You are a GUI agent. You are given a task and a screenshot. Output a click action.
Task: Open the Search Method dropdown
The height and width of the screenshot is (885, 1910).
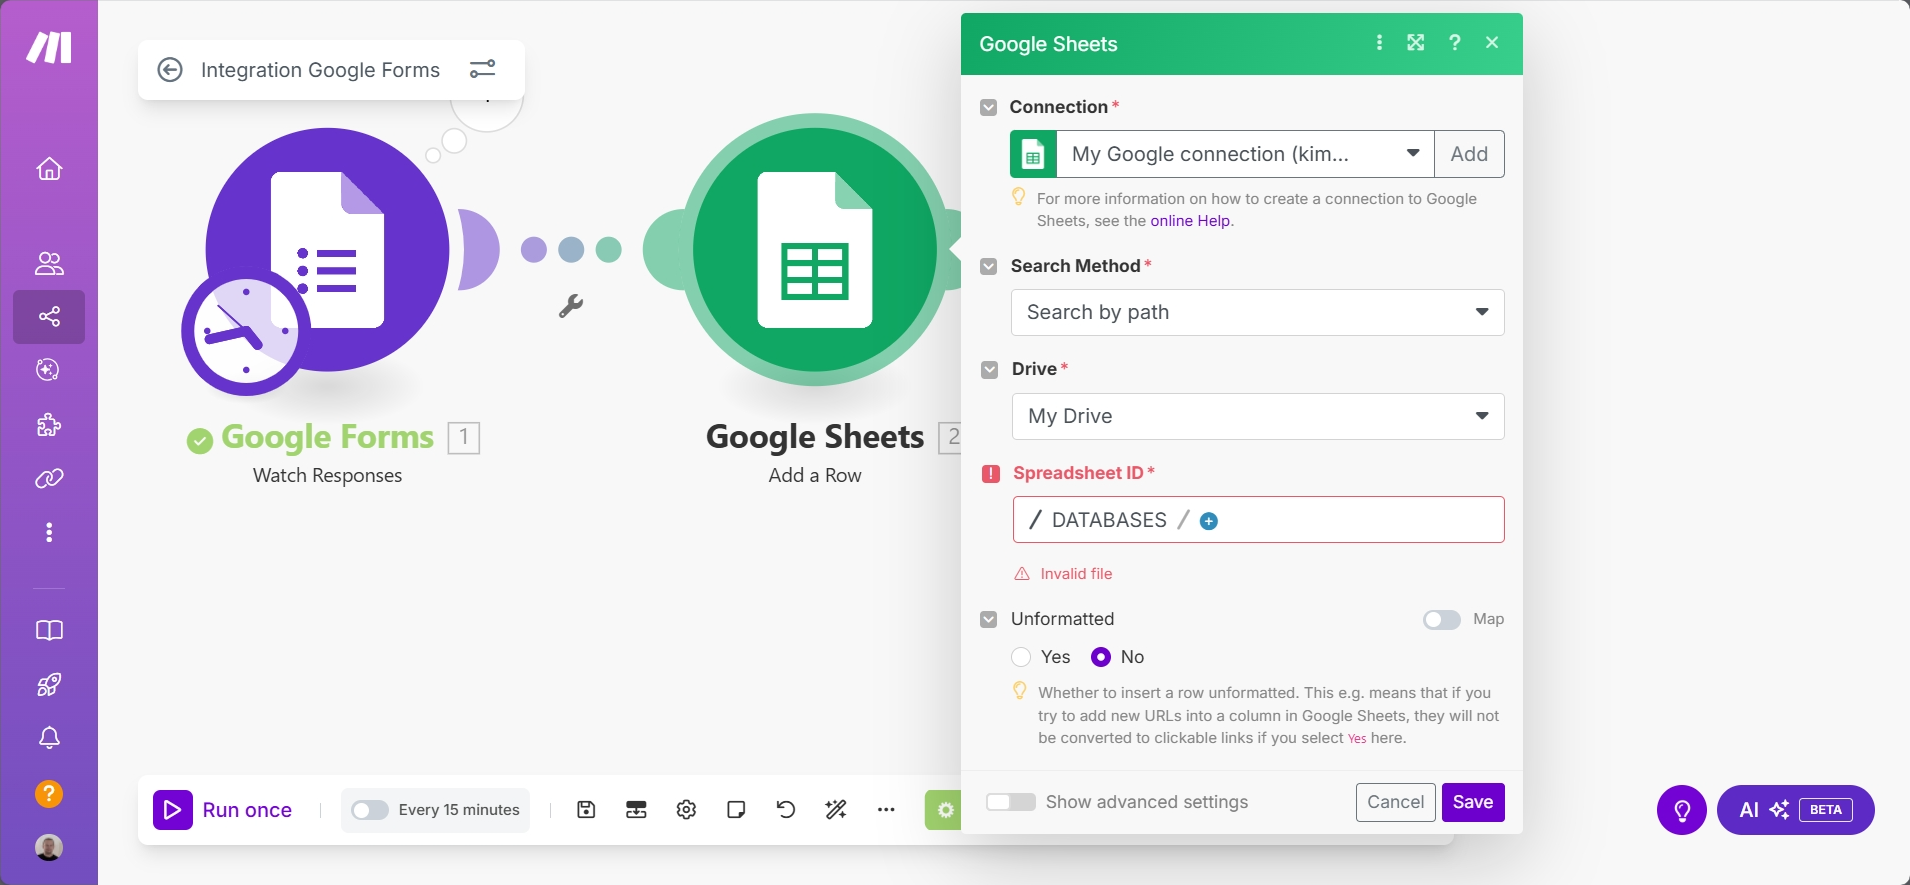1258,313
